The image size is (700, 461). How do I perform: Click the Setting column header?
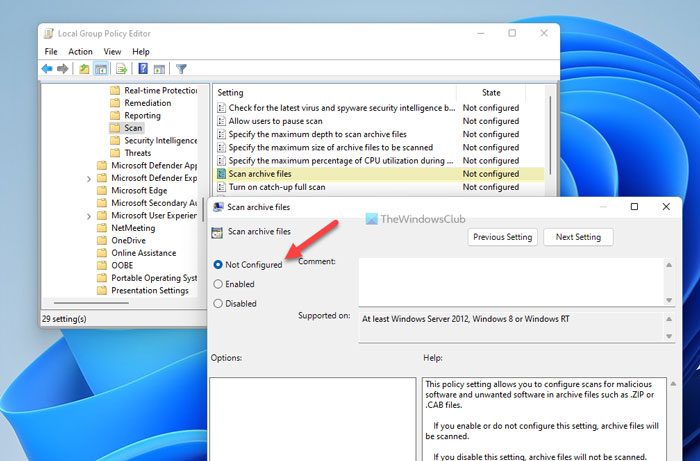335,92
